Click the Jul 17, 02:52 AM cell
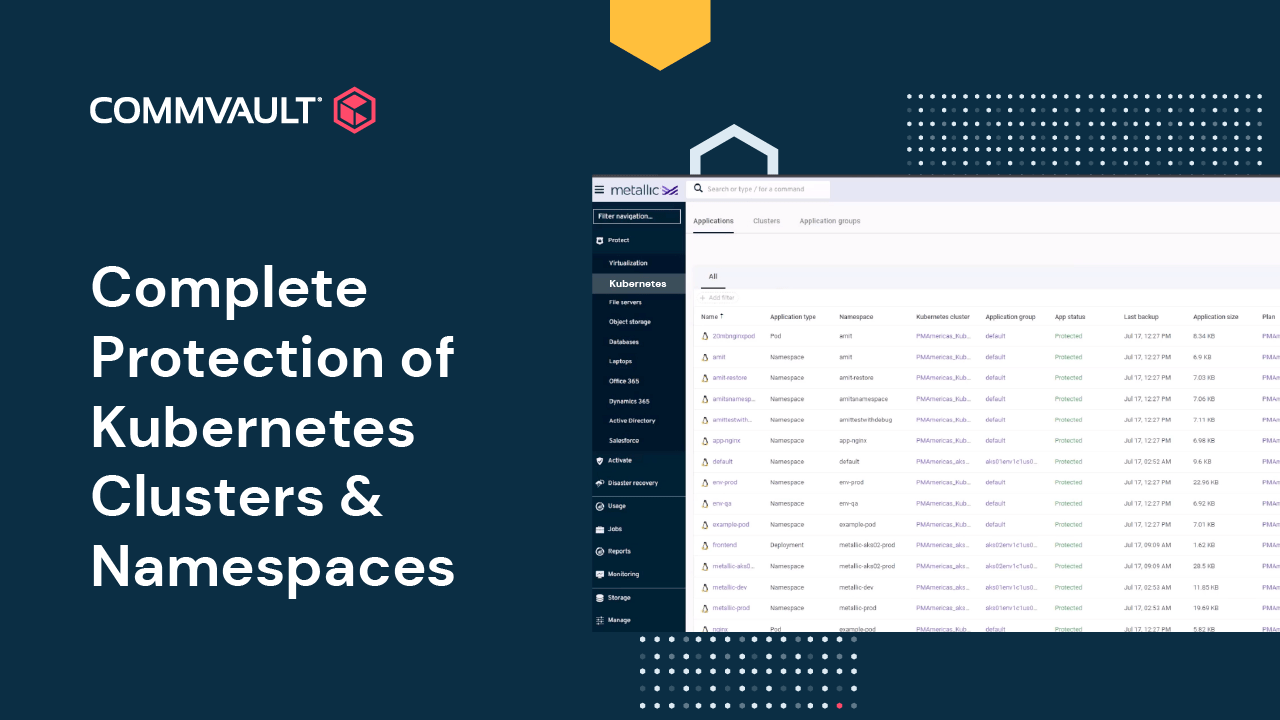 click(x=1147, y=462)
